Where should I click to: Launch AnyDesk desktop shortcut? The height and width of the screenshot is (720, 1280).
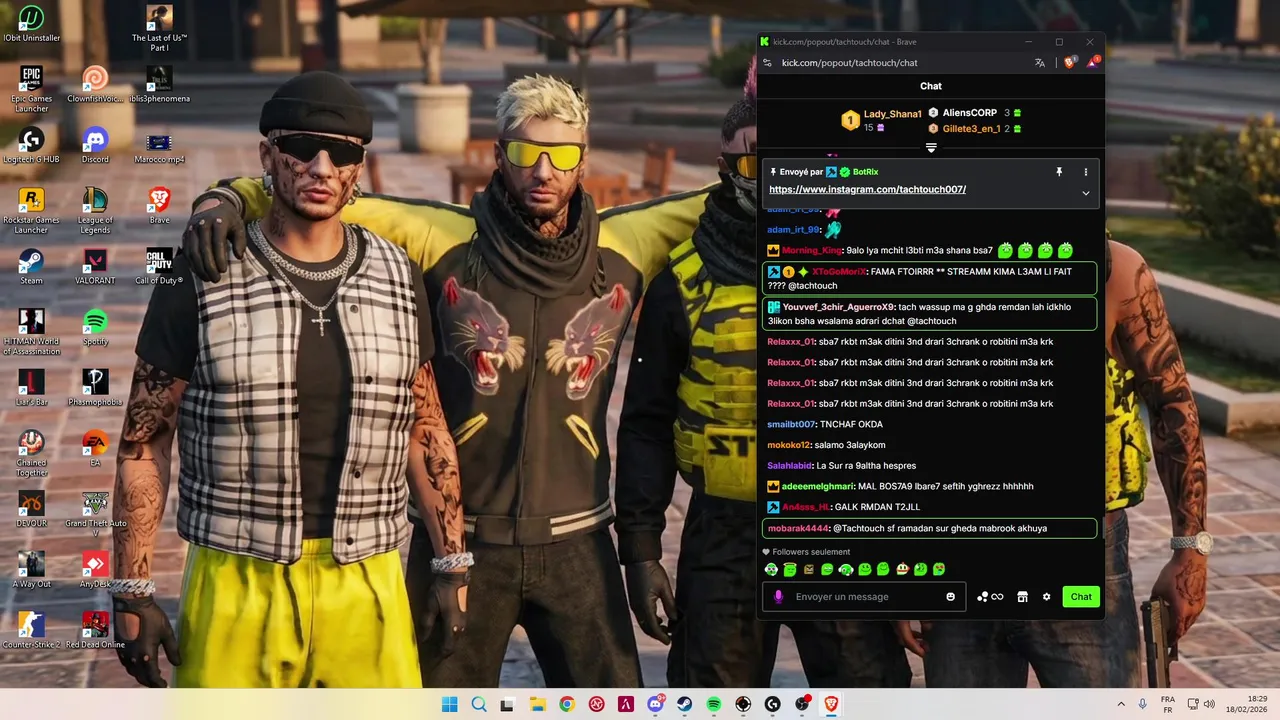[x=95, y=570]
